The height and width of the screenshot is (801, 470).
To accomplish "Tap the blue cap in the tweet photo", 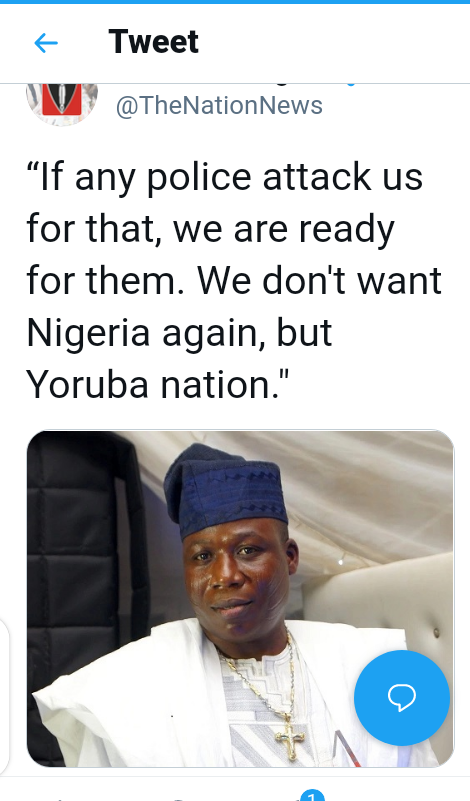I will 225,489.
